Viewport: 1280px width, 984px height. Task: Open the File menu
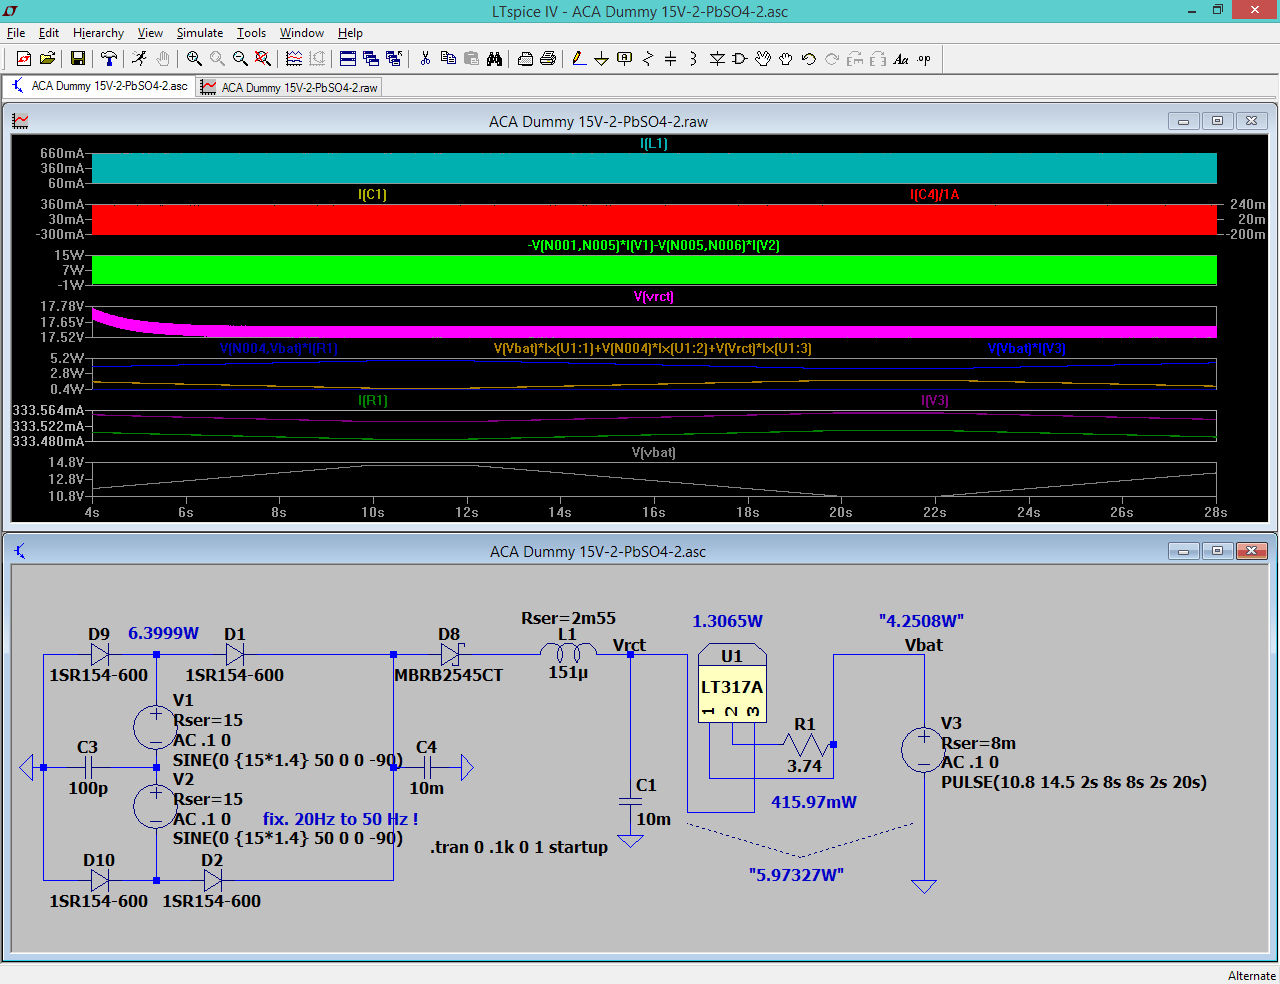(x=16, y=33)
